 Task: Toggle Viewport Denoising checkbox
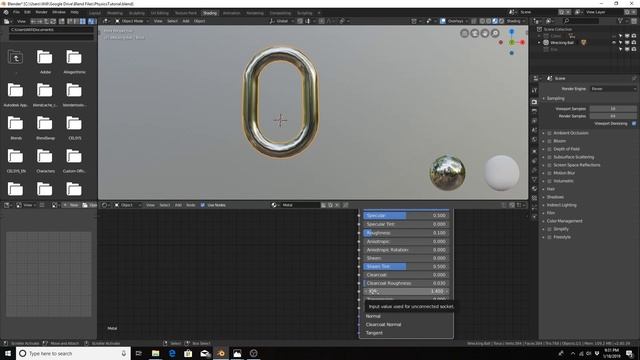pyautogui.click(x=633, y=123)
